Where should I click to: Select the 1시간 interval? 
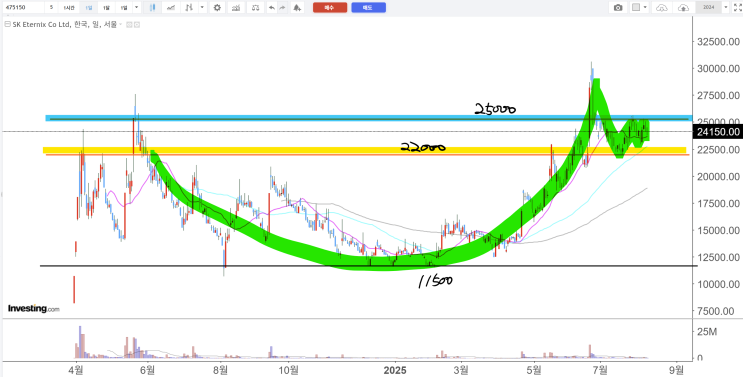[x=69, y=8]
